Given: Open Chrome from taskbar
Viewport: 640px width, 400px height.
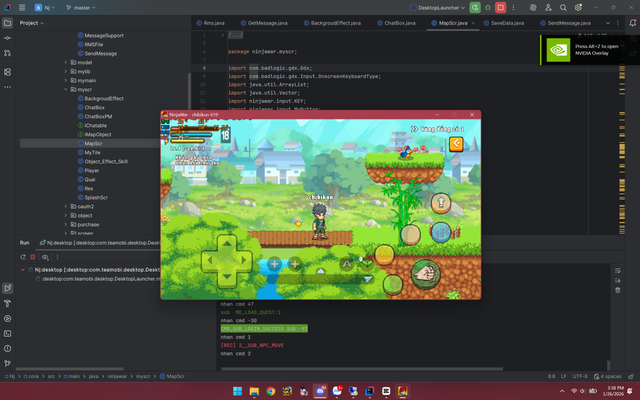Looking at the screenshot, I should [x=270, y=391].
